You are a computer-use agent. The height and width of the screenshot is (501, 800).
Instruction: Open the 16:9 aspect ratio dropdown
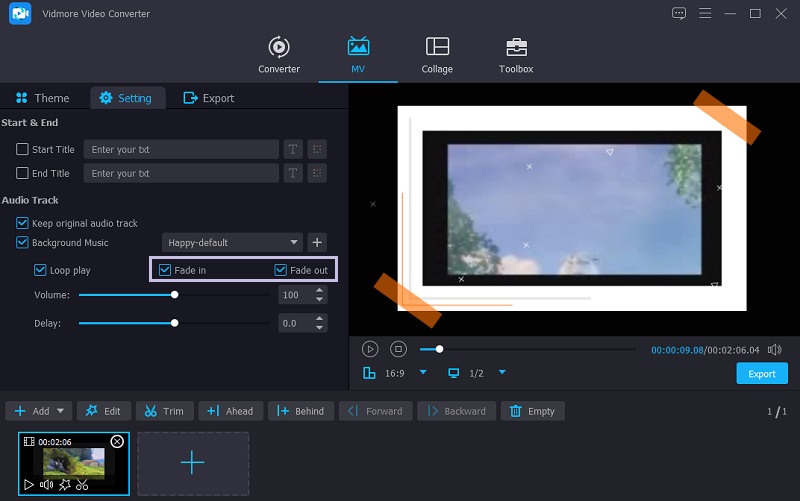(x=422, y=373)
